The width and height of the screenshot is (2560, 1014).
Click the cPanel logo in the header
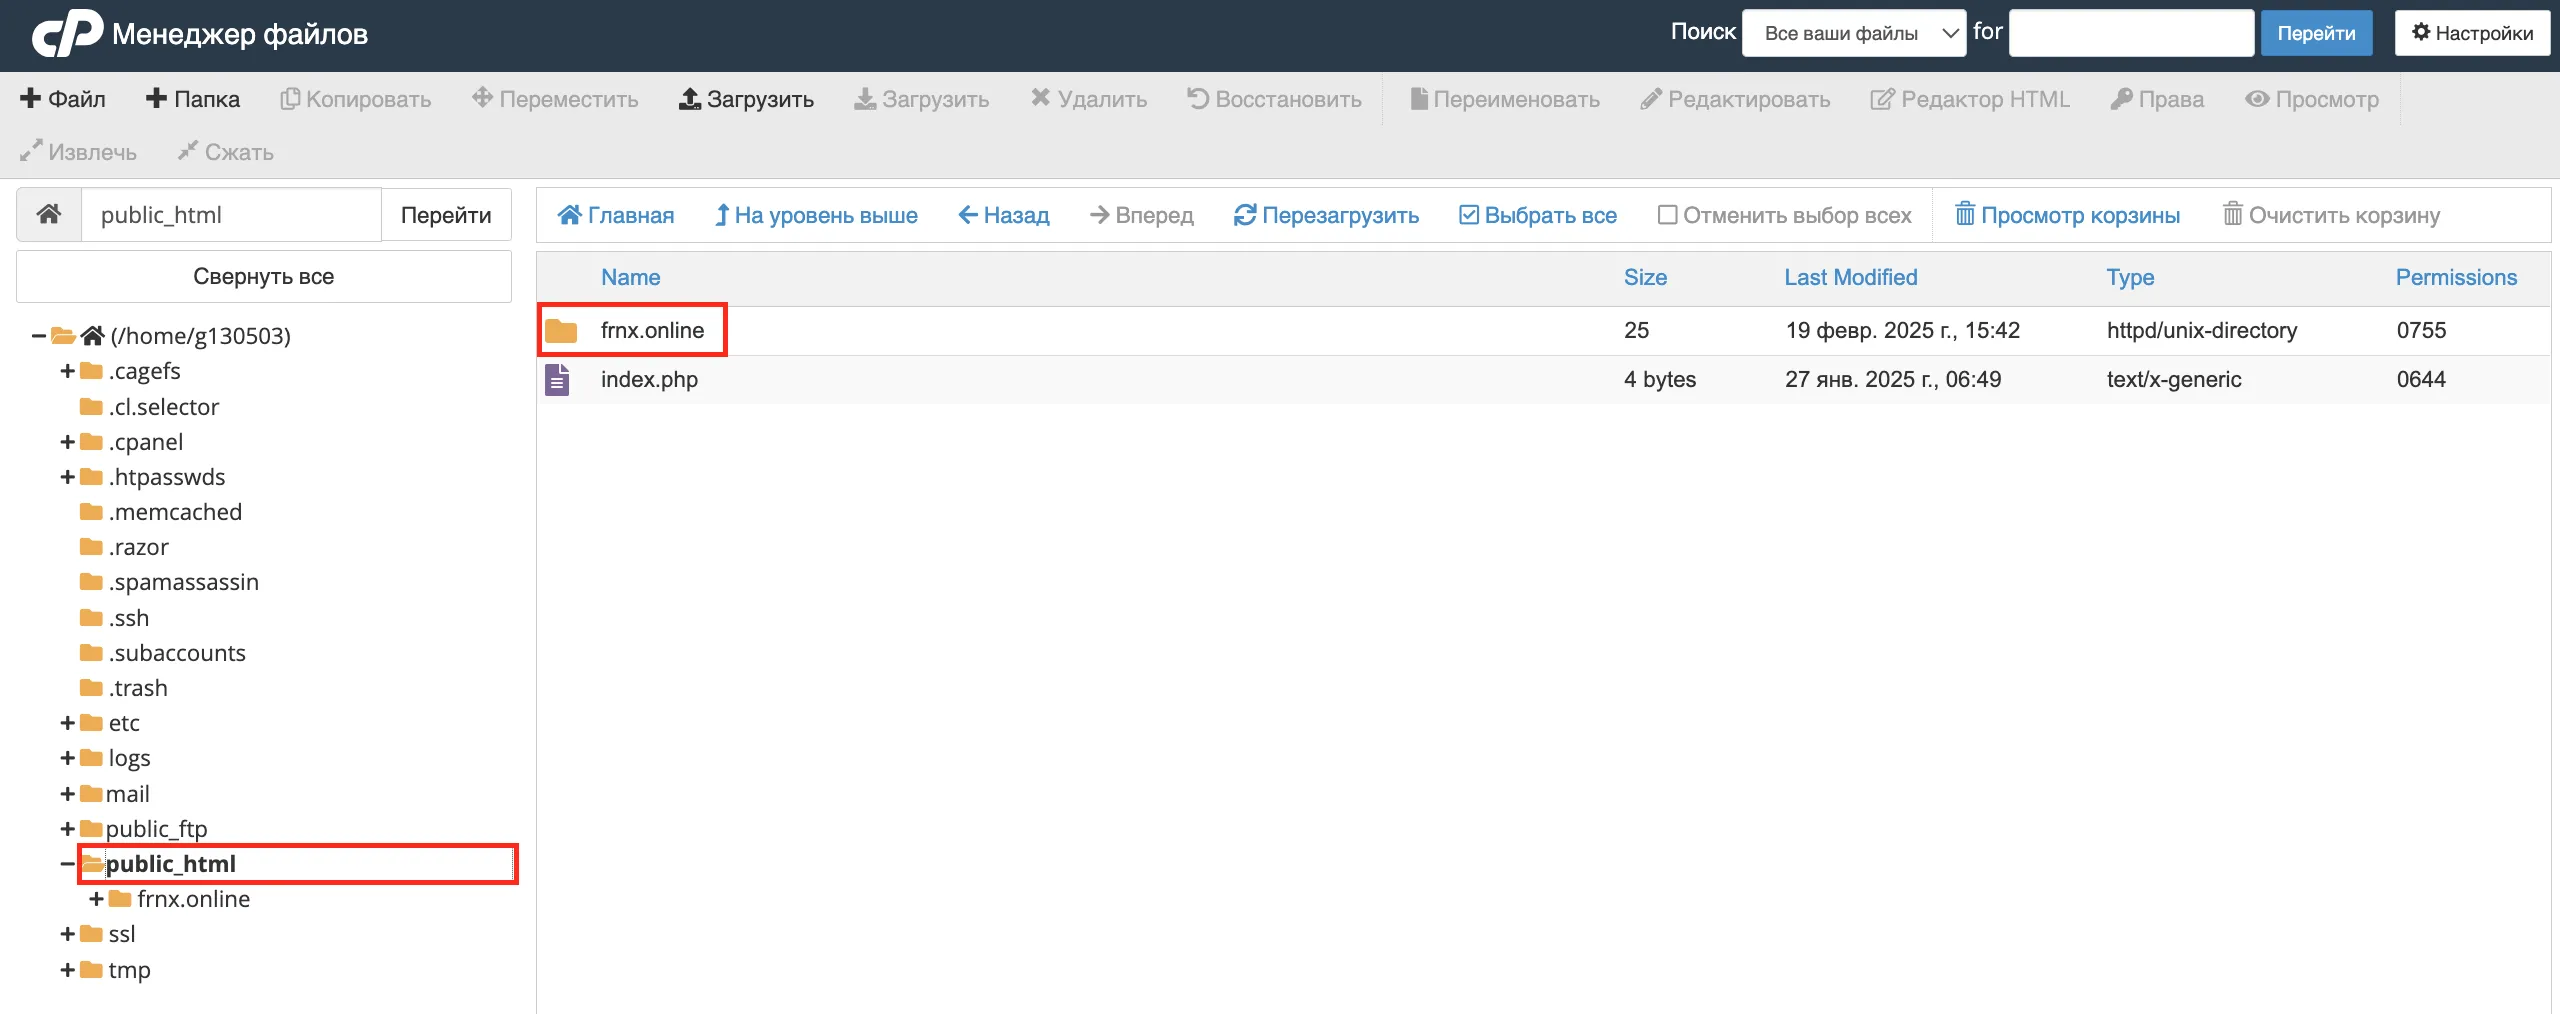[x=67, y=33]
